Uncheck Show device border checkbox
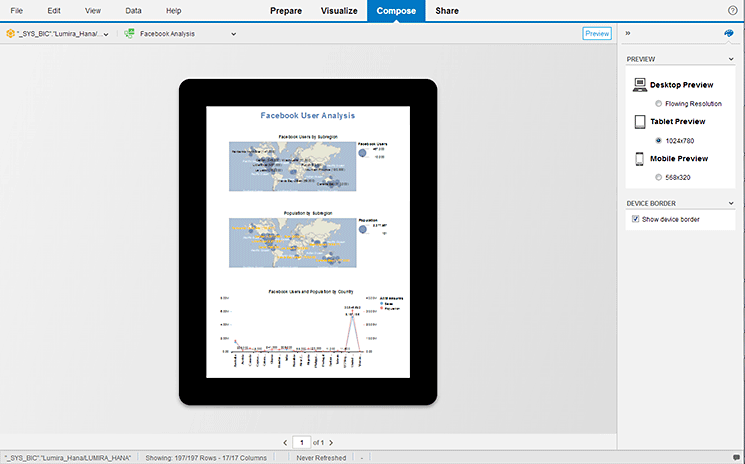This screenshot has height=464, width=745. pyautogui.click(x=636, y=219)
